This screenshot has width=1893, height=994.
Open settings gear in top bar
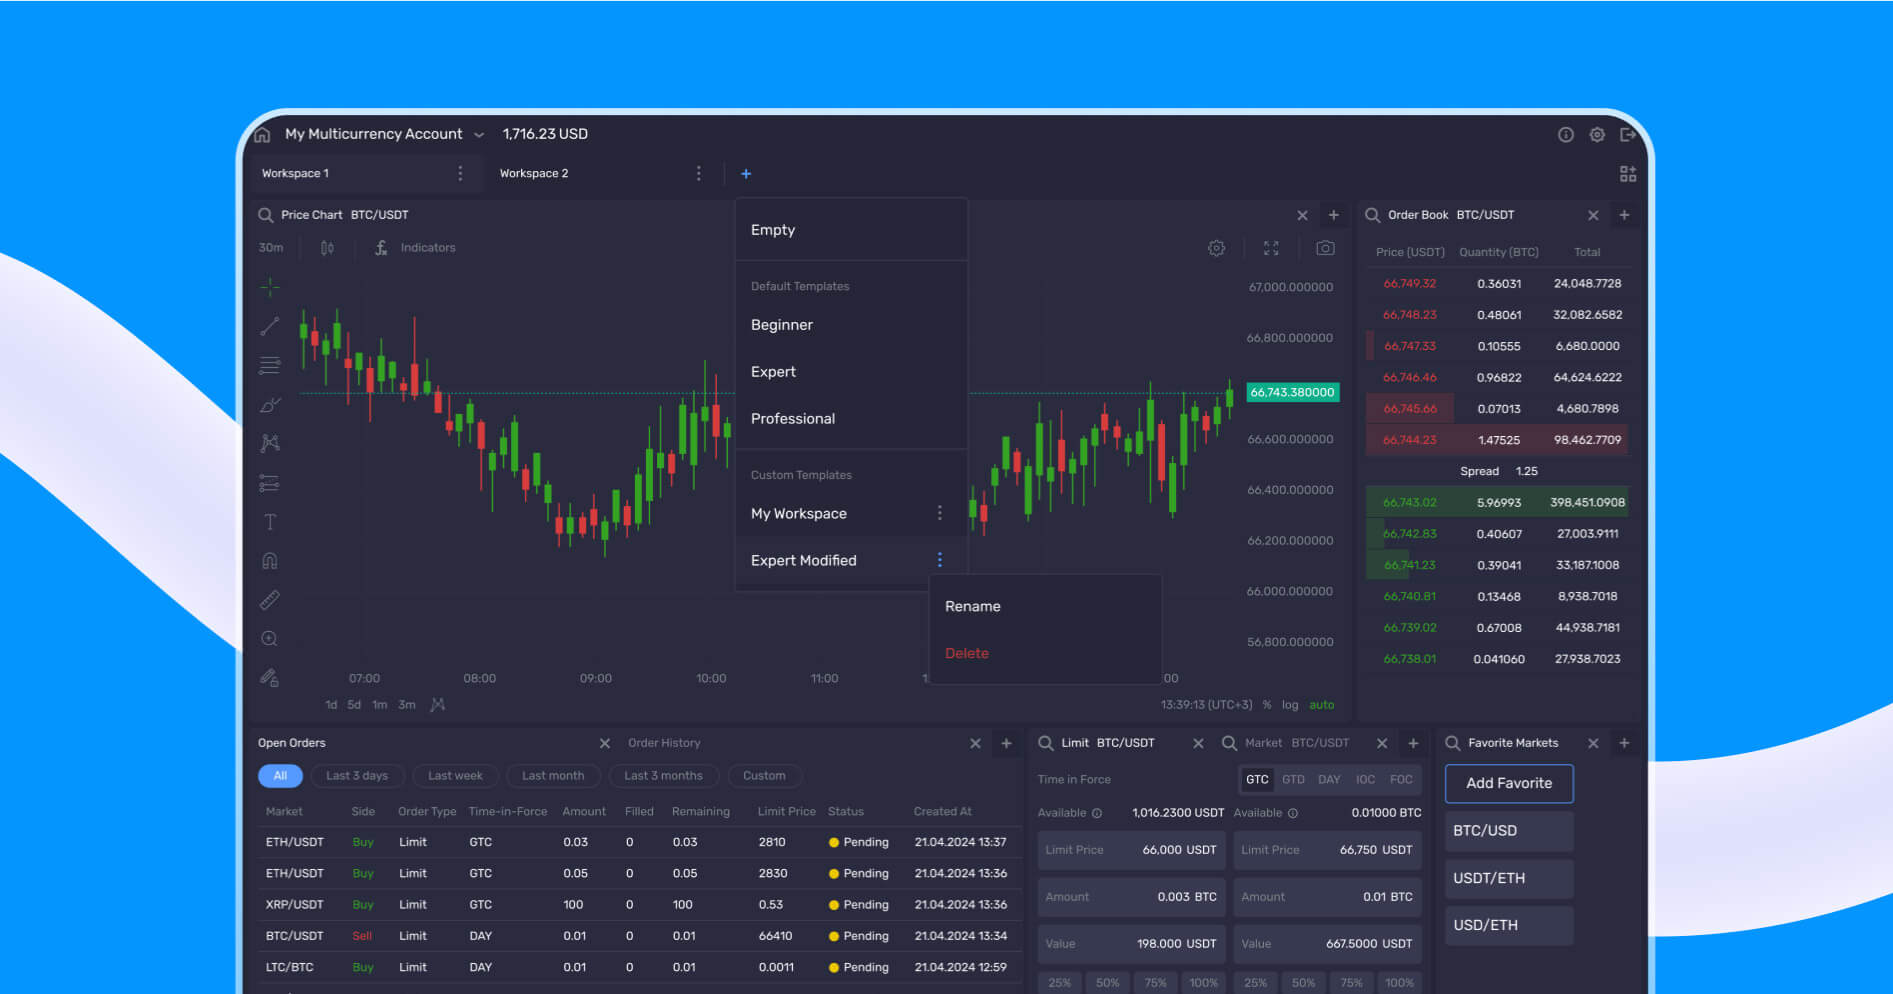[x=1597, y=134]
